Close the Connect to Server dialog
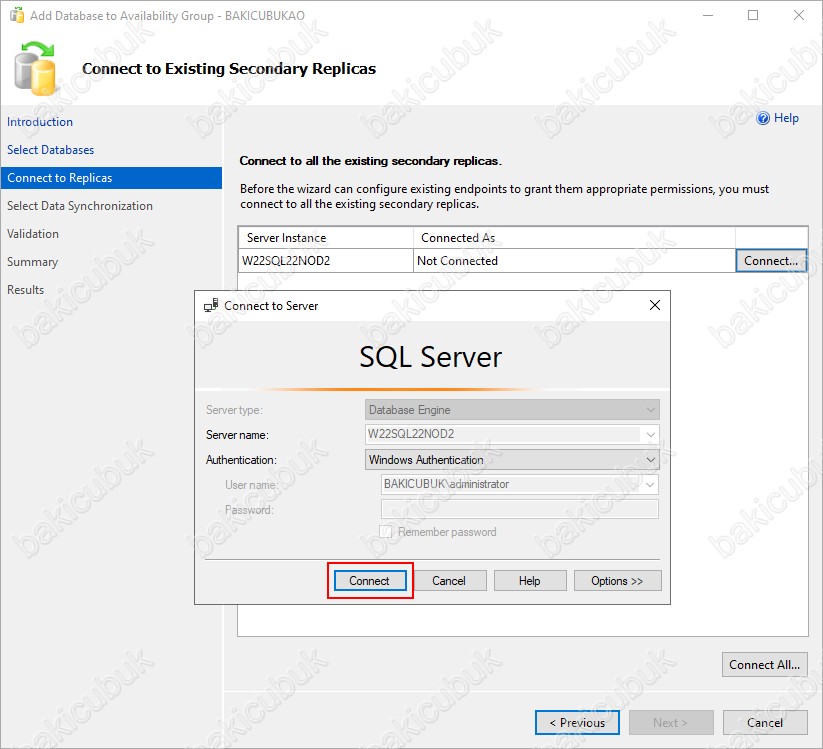823x749 pixels. coord(655,305)
